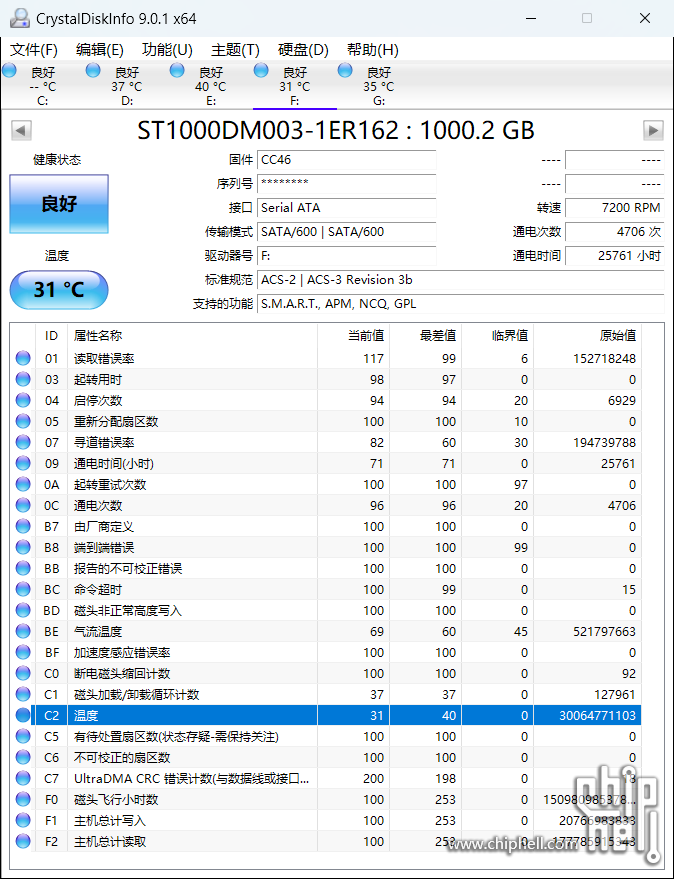Viewport: 674px width, 879px height.
Task: Click status orb for attribute B7 由厂商定义
Action: click(23, 526)
